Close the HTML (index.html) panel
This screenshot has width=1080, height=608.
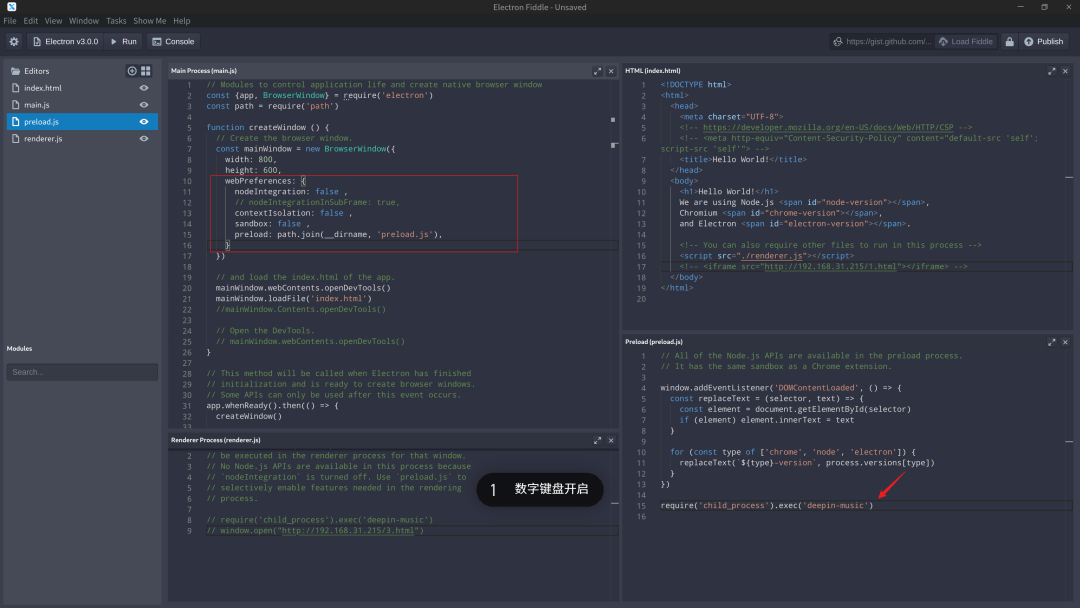(1065, 71)
